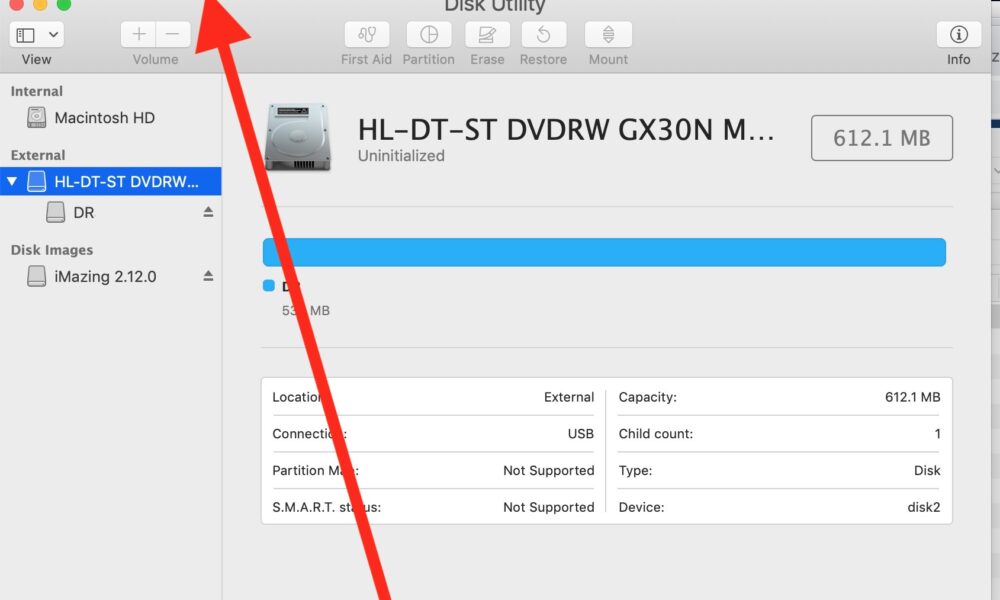Click the blue DR legend swatch

click(x=268, y=286)
